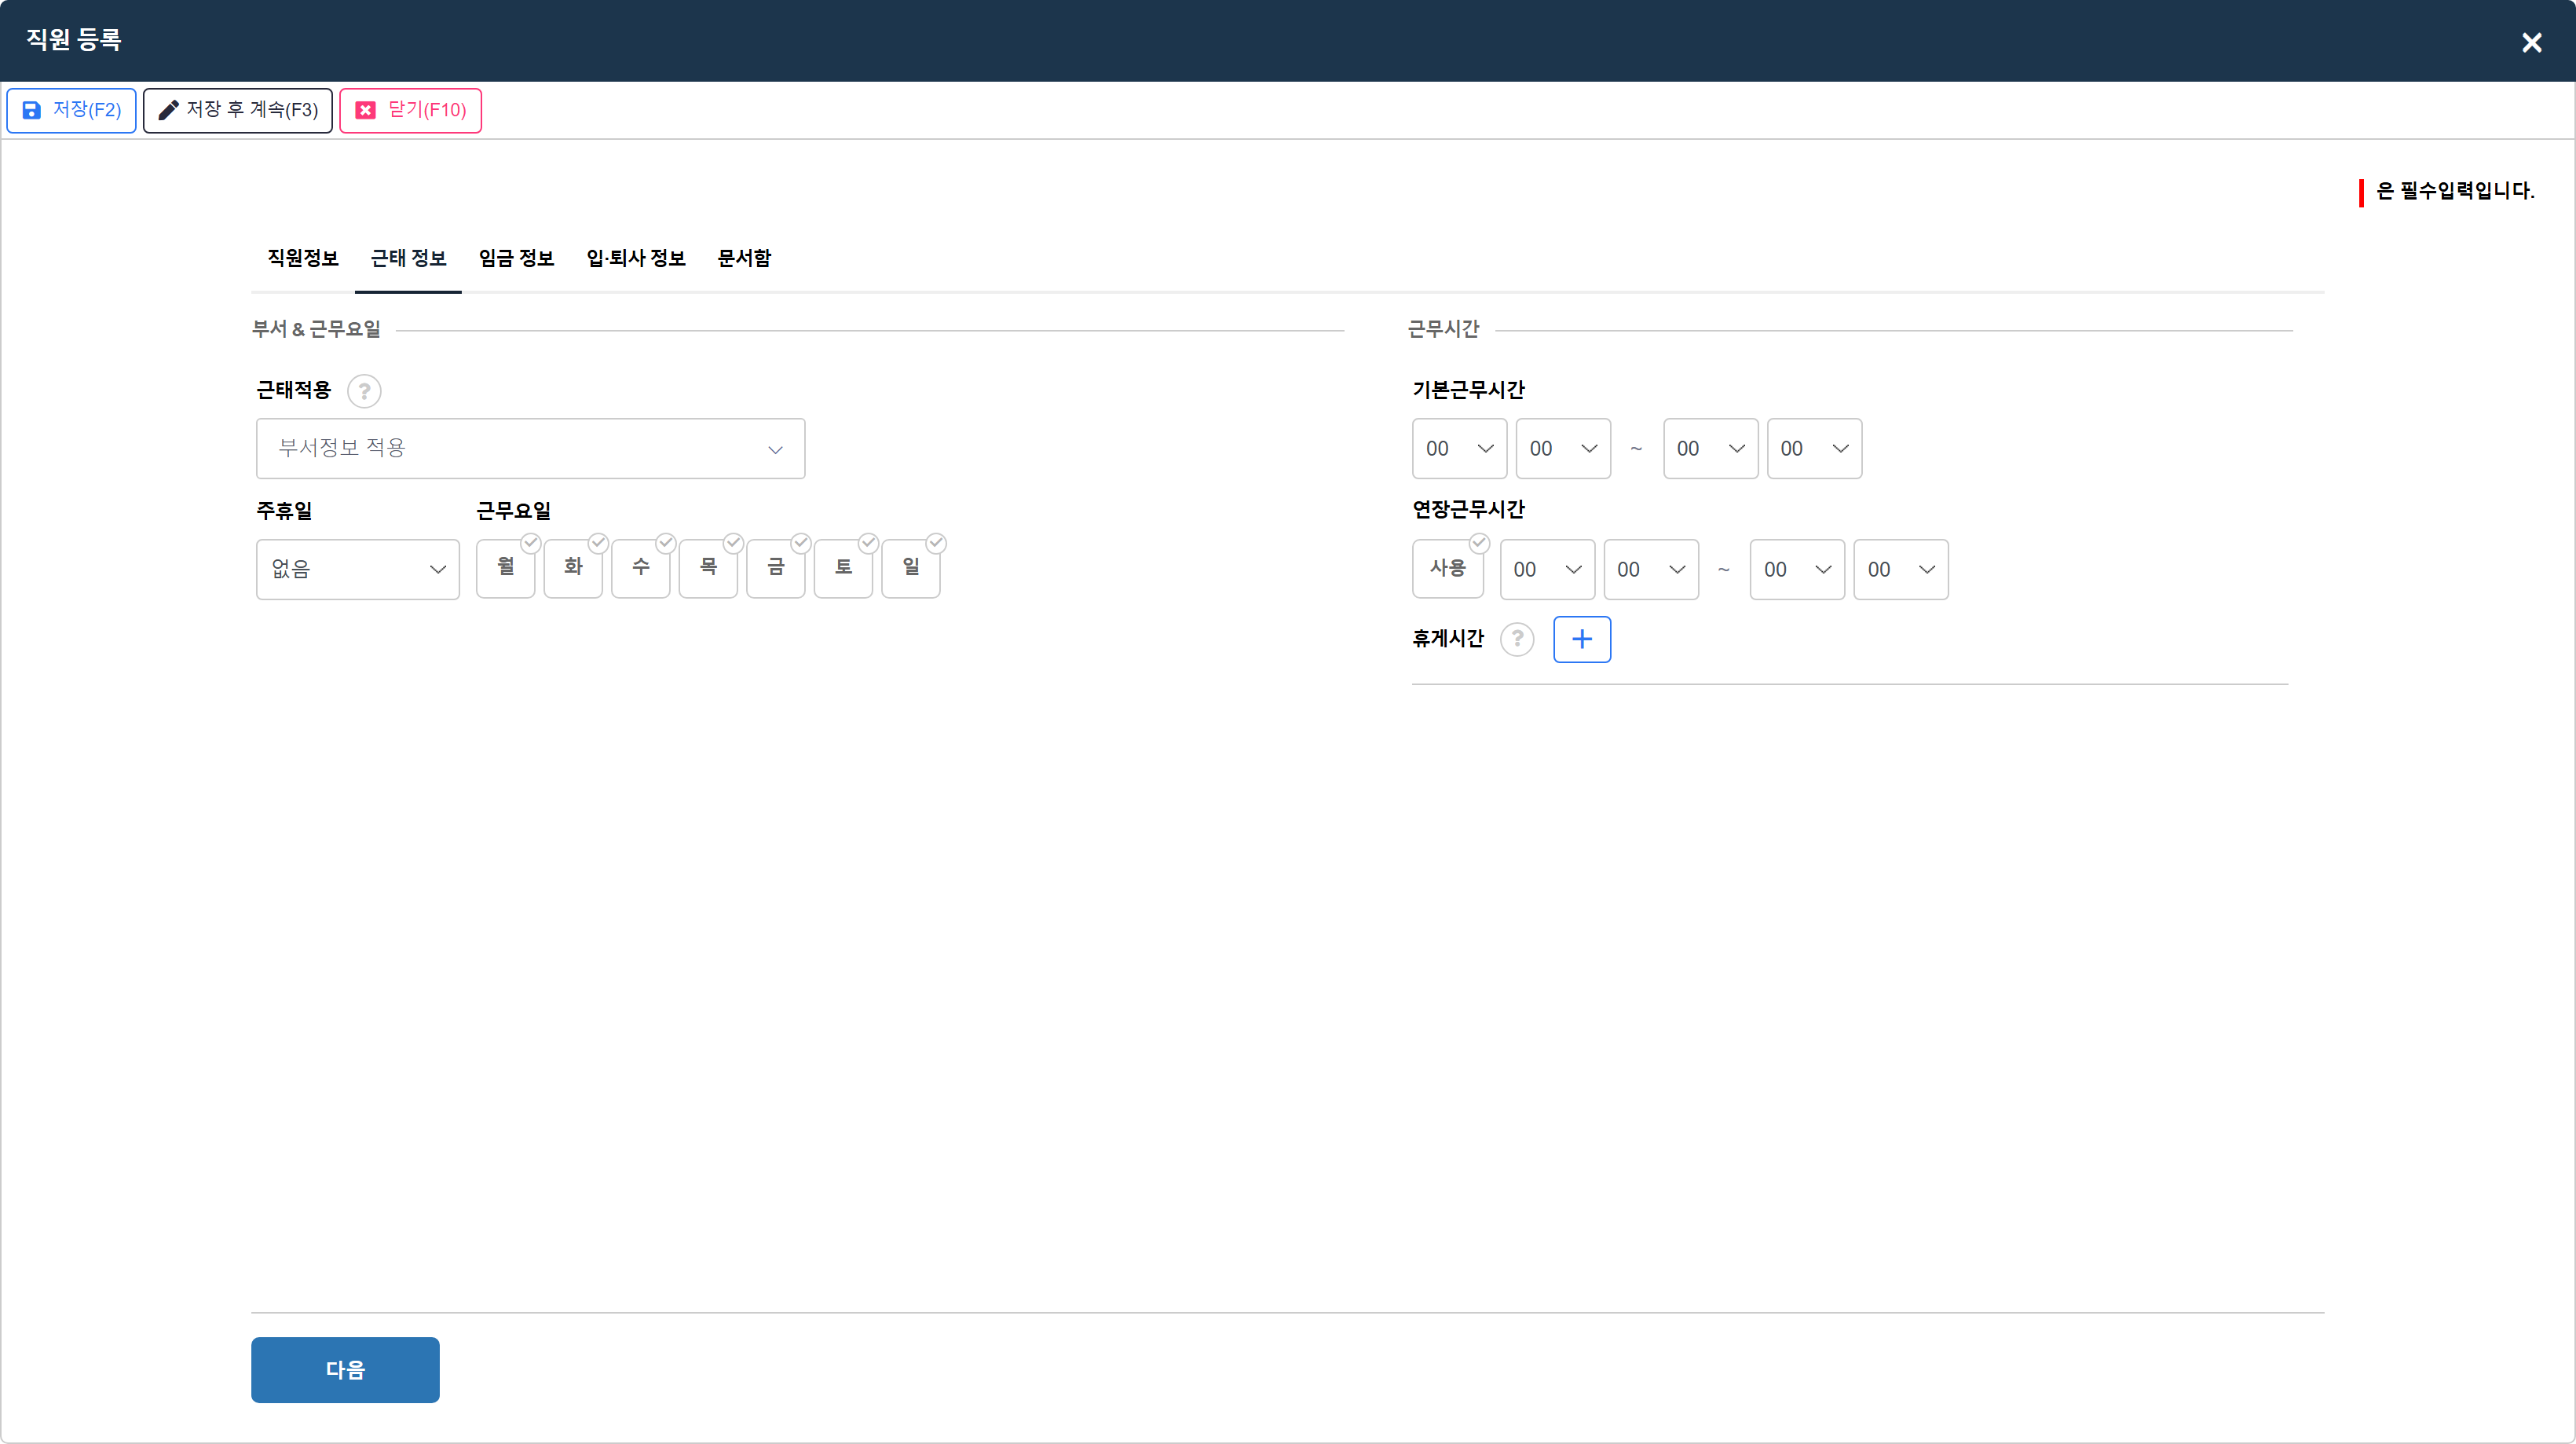The width and height of the screenshot is (2576, 1444).
Task: Click the help icon beside 휴게시간
Action: point(1518,639)
